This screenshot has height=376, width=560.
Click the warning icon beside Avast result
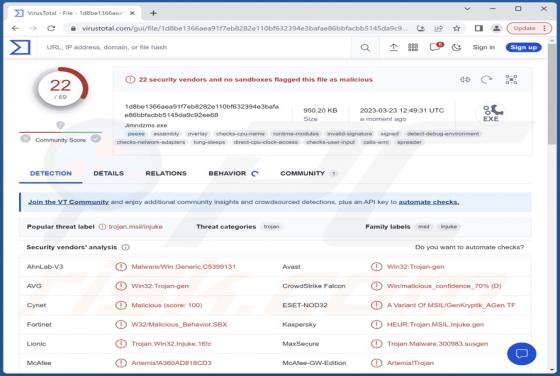click(376, 267)
